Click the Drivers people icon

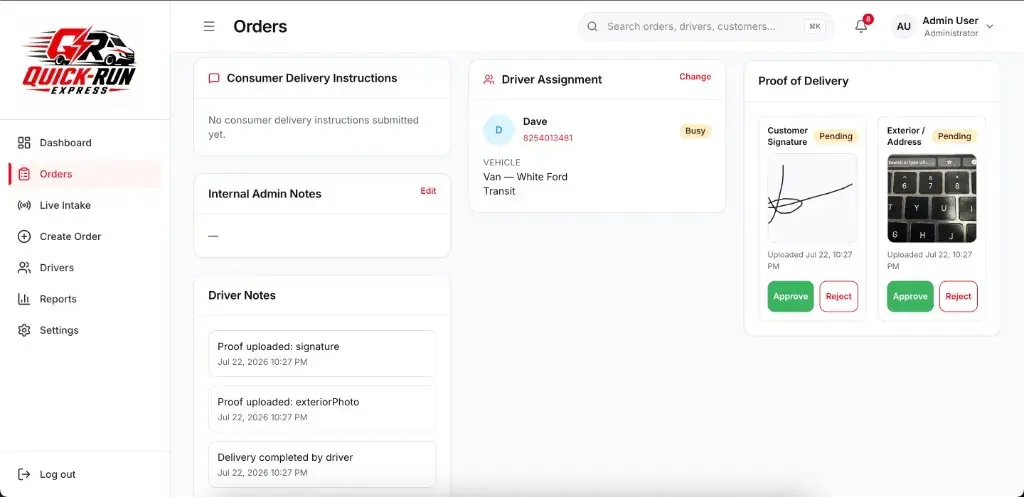(x=24, y=268)
